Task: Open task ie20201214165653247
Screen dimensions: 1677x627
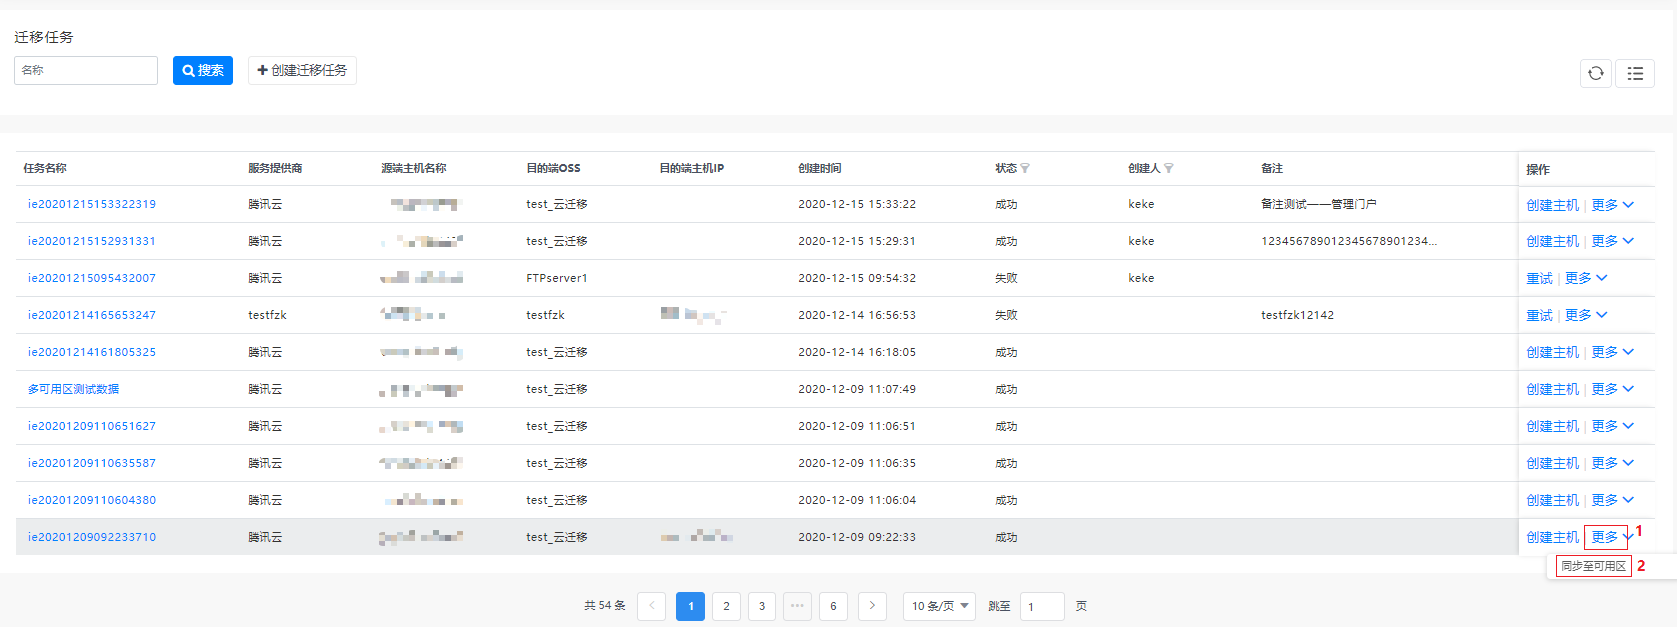Action: click(x=92, y=315)
